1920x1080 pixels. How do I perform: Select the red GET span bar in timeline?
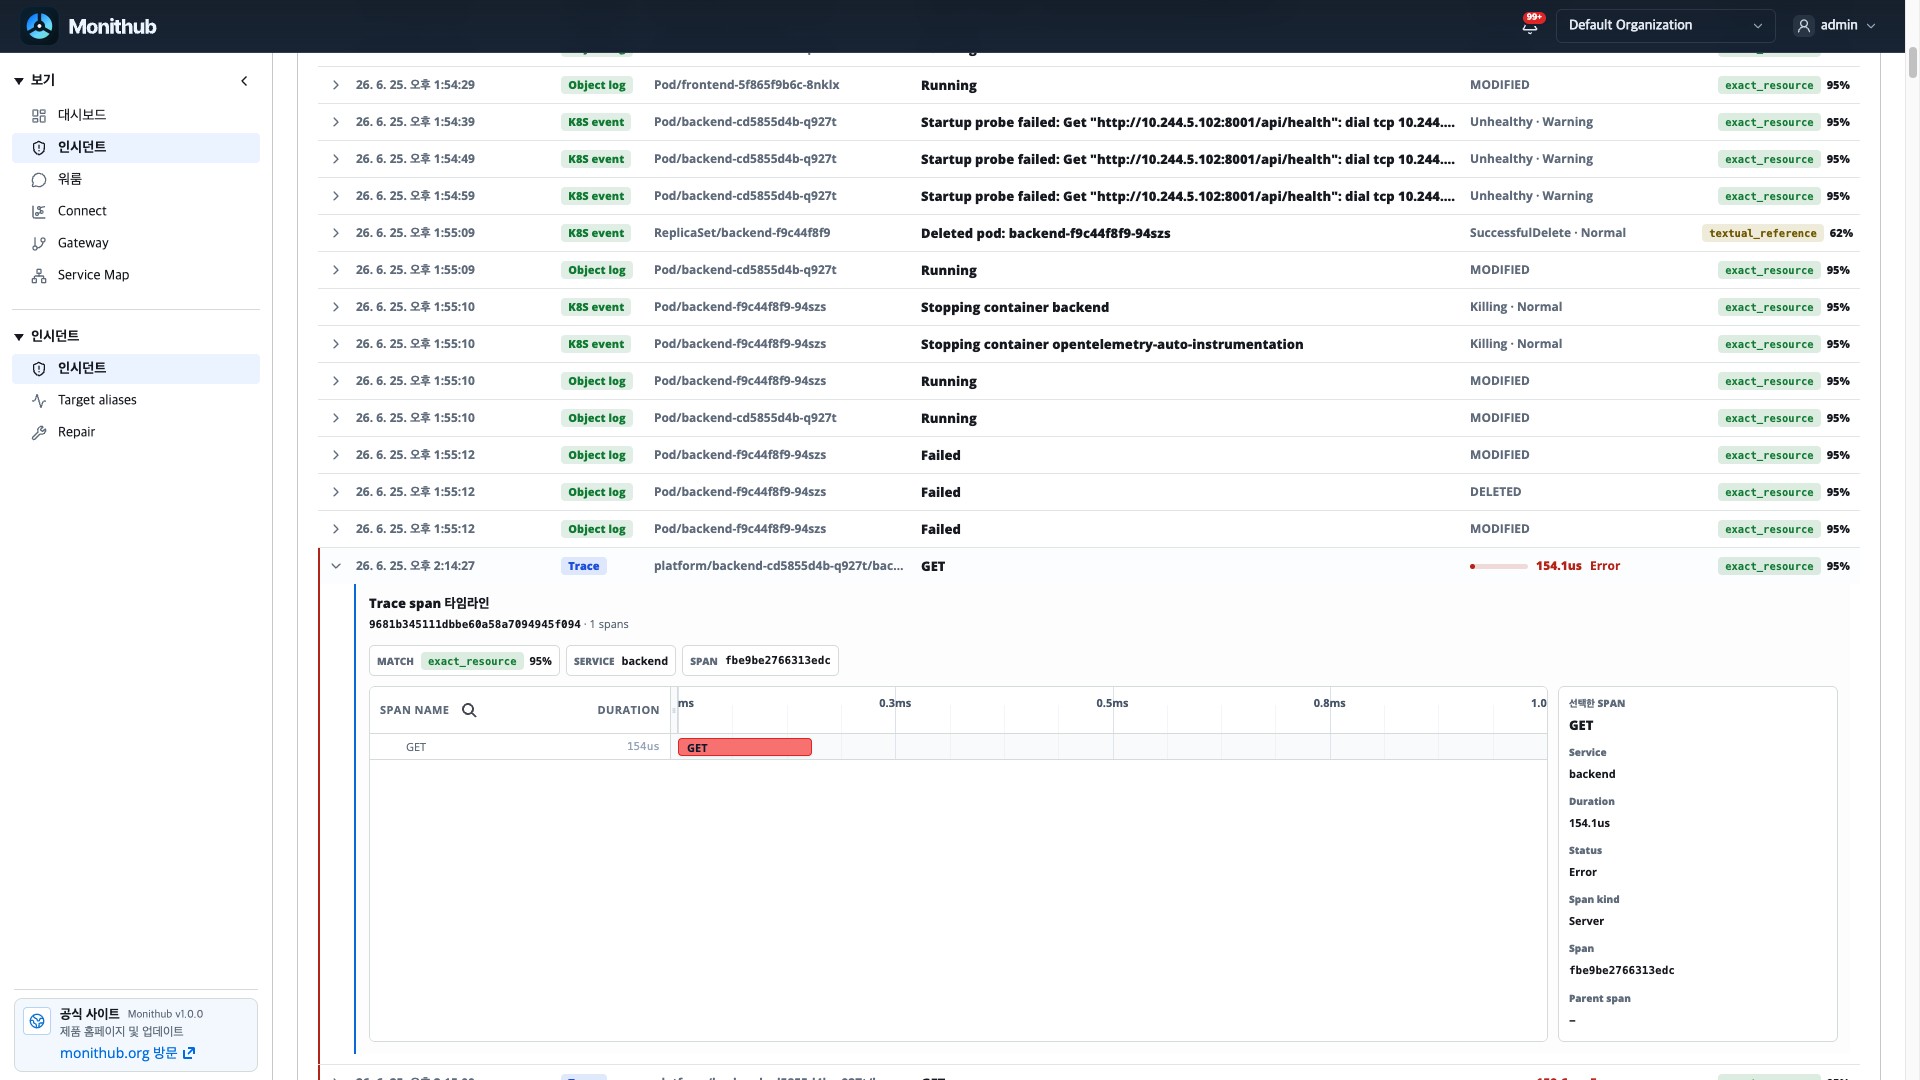(745, 747)
